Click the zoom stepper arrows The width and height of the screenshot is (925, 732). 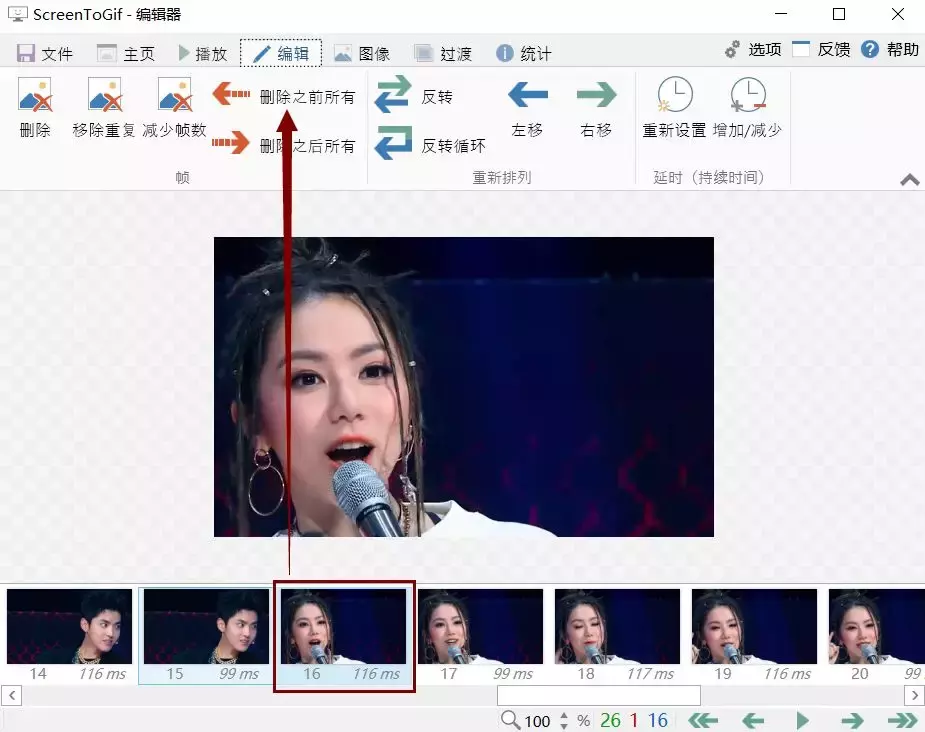[x=564, y=720]
